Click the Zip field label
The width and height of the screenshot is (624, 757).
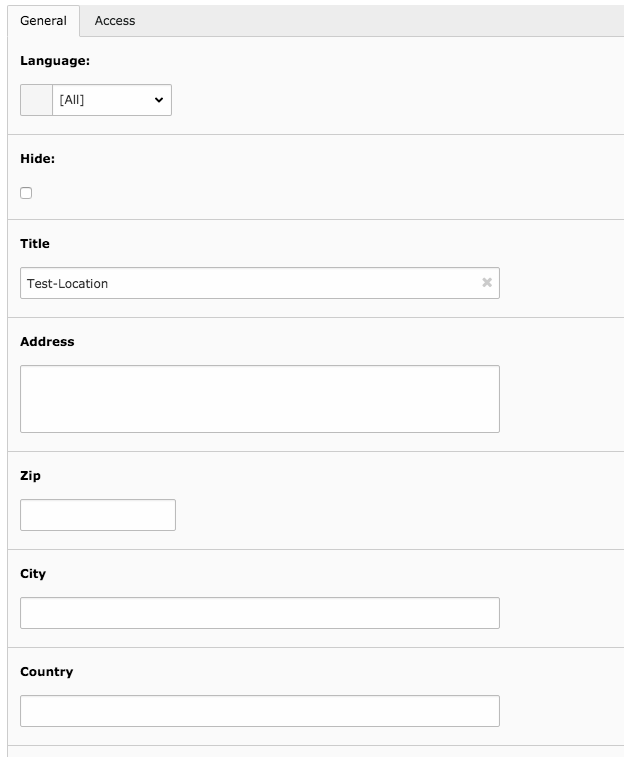30,475
